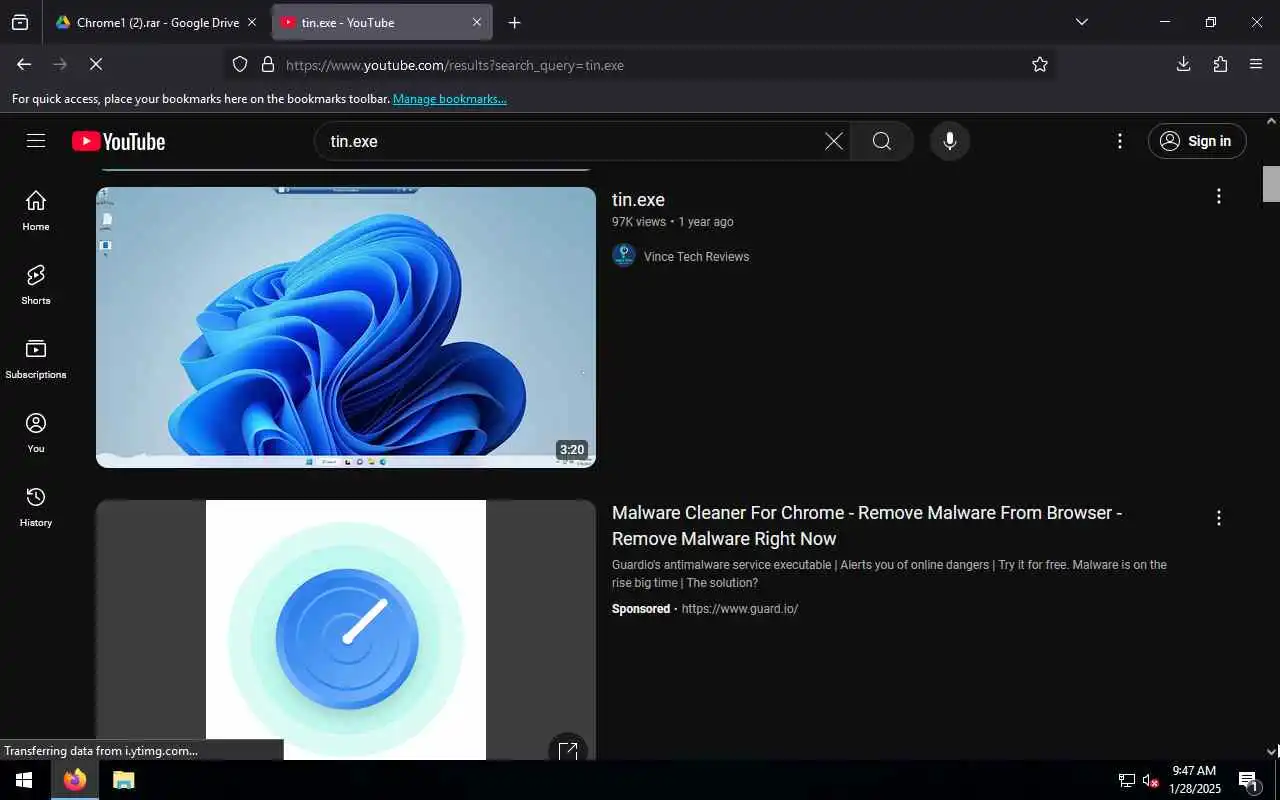Open tracking protection shield panel
Viewport: 1280px width, 800px height.
click(240, 64)
